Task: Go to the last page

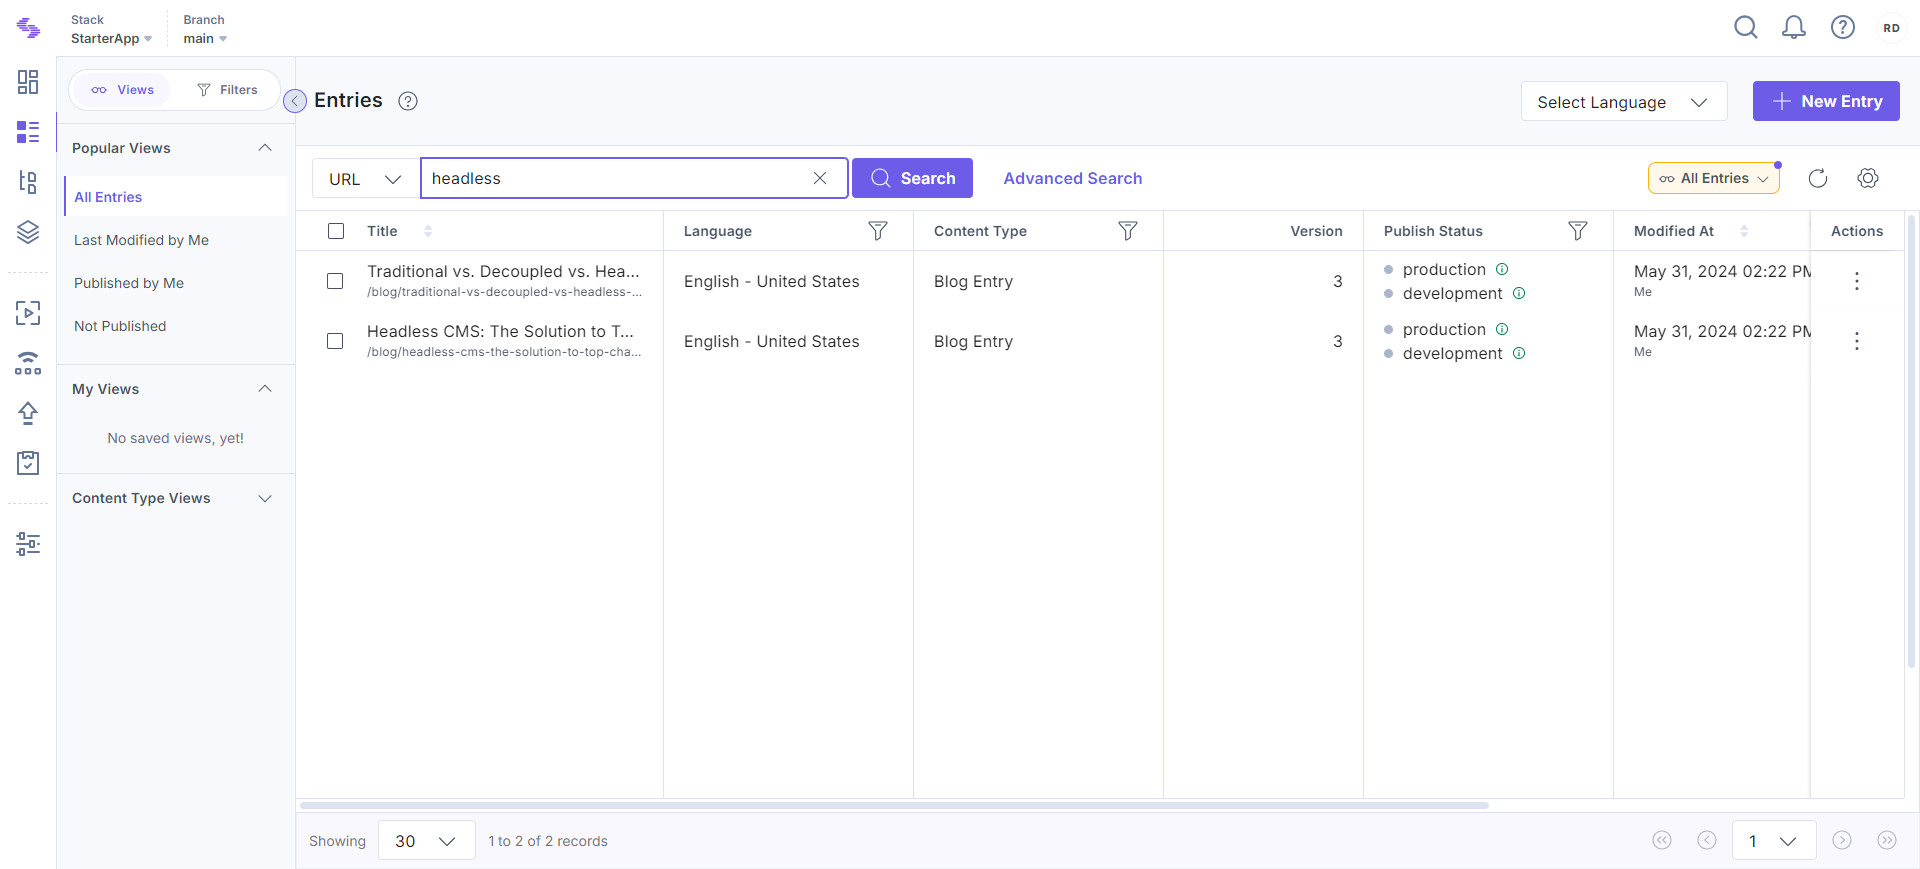Action: (x=1887, y=840)
